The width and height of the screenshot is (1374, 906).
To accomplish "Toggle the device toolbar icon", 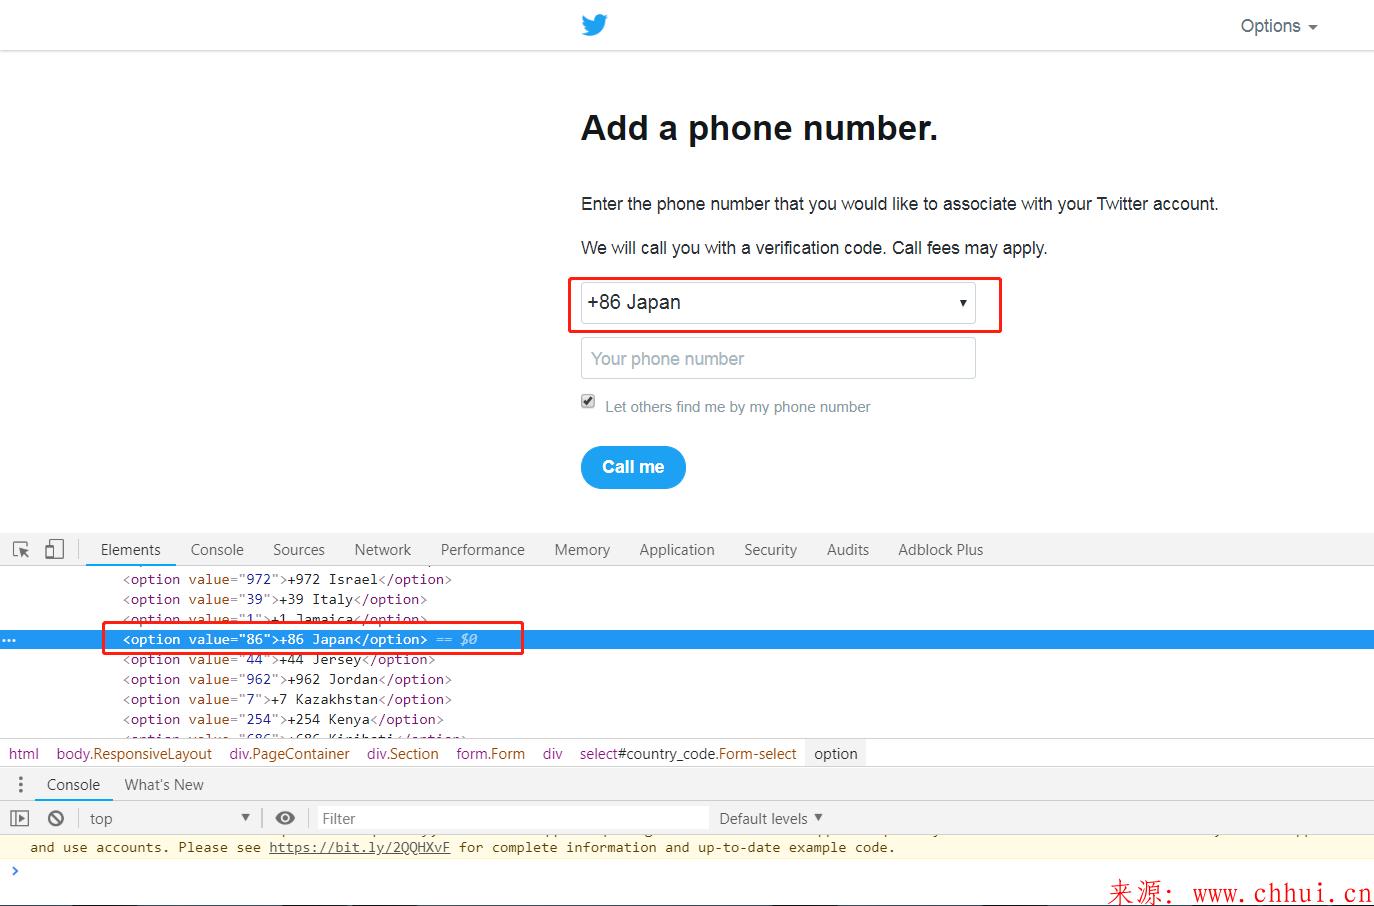I will click(55, 549).
